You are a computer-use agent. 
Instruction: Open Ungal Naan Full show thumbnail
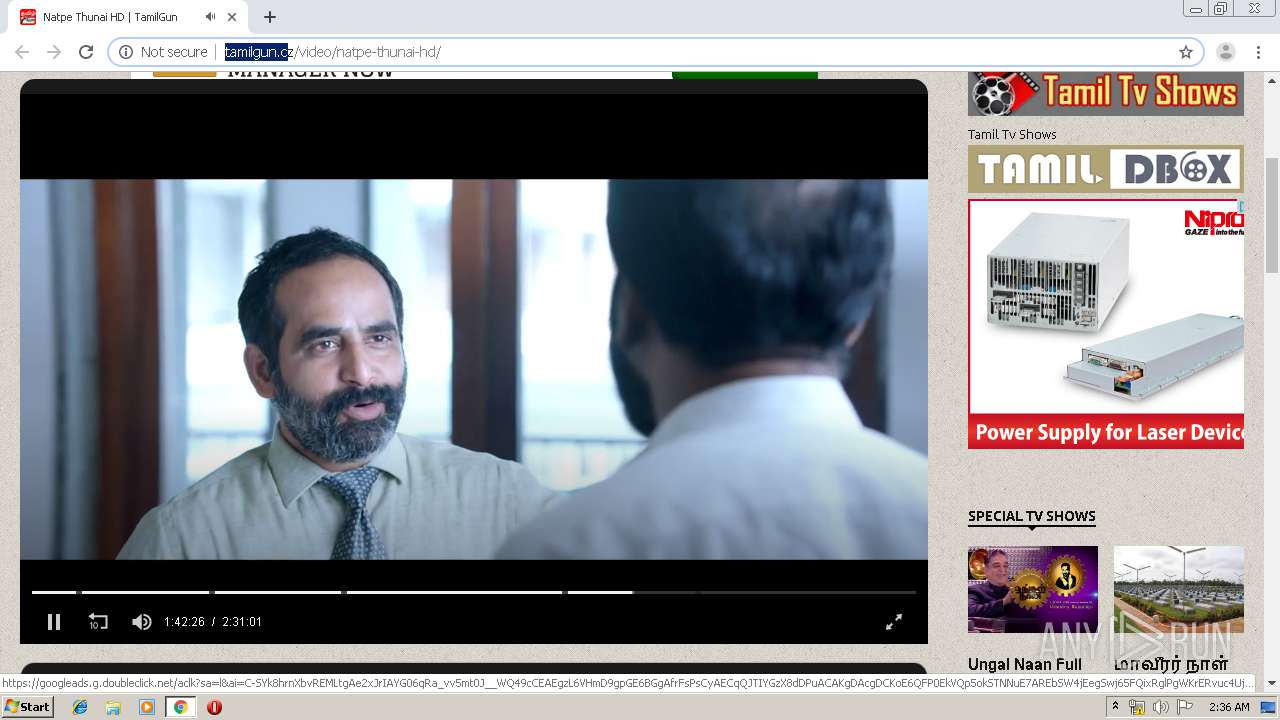pos(1033,589)
